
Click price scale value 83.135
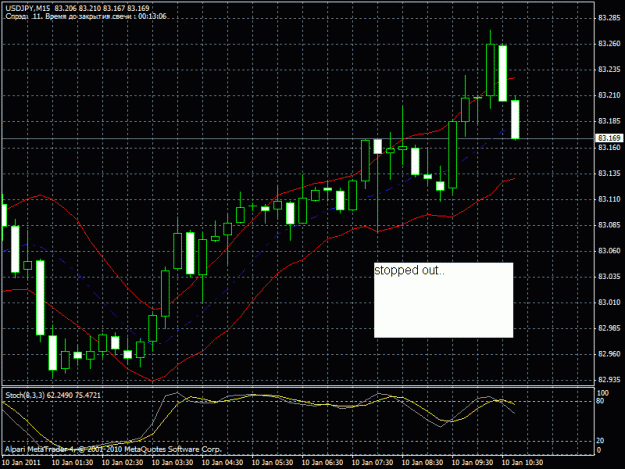click(x=609, y=173)
